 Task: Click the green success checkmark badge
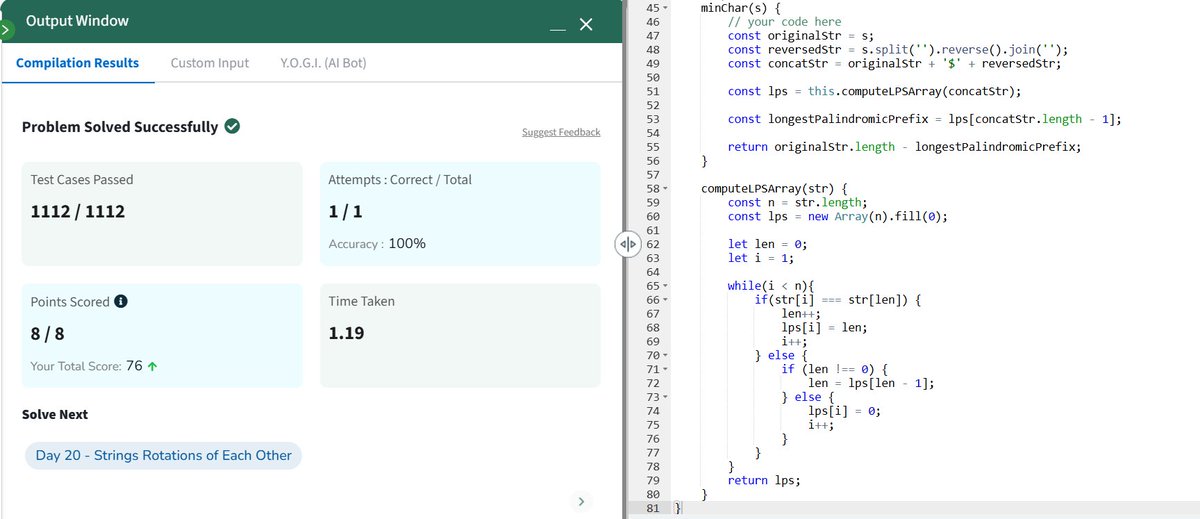[x=232, y=127]
